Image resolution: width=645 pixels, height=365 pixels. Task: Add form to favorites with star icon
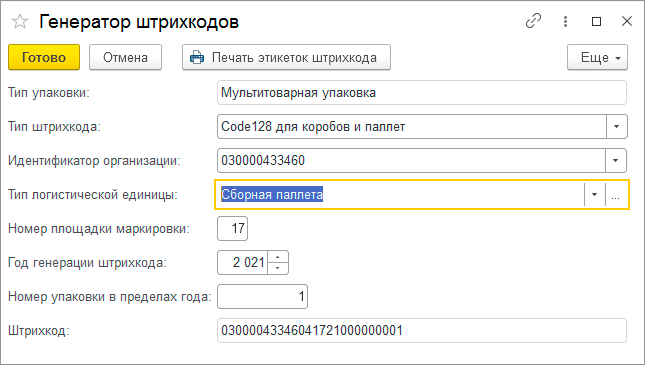20,21
